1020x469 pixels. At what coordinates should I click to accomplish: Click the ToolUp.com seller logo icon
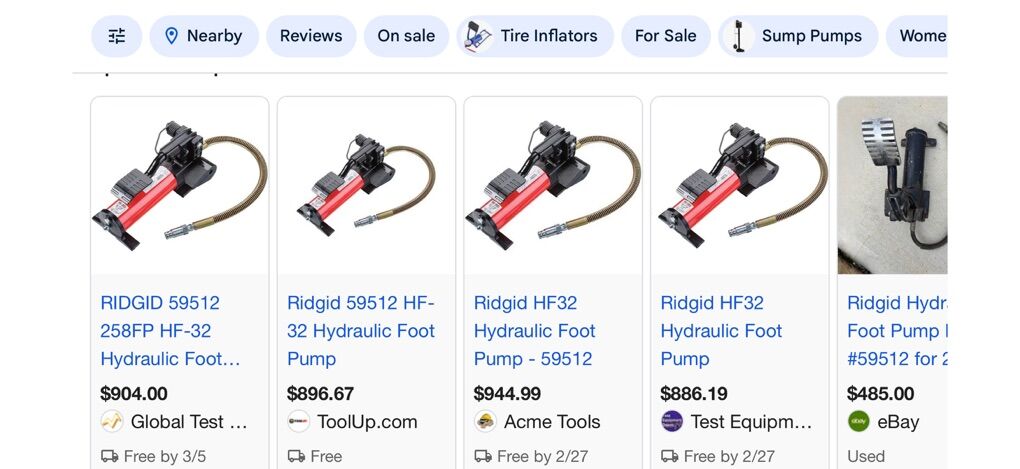(298, 422)
